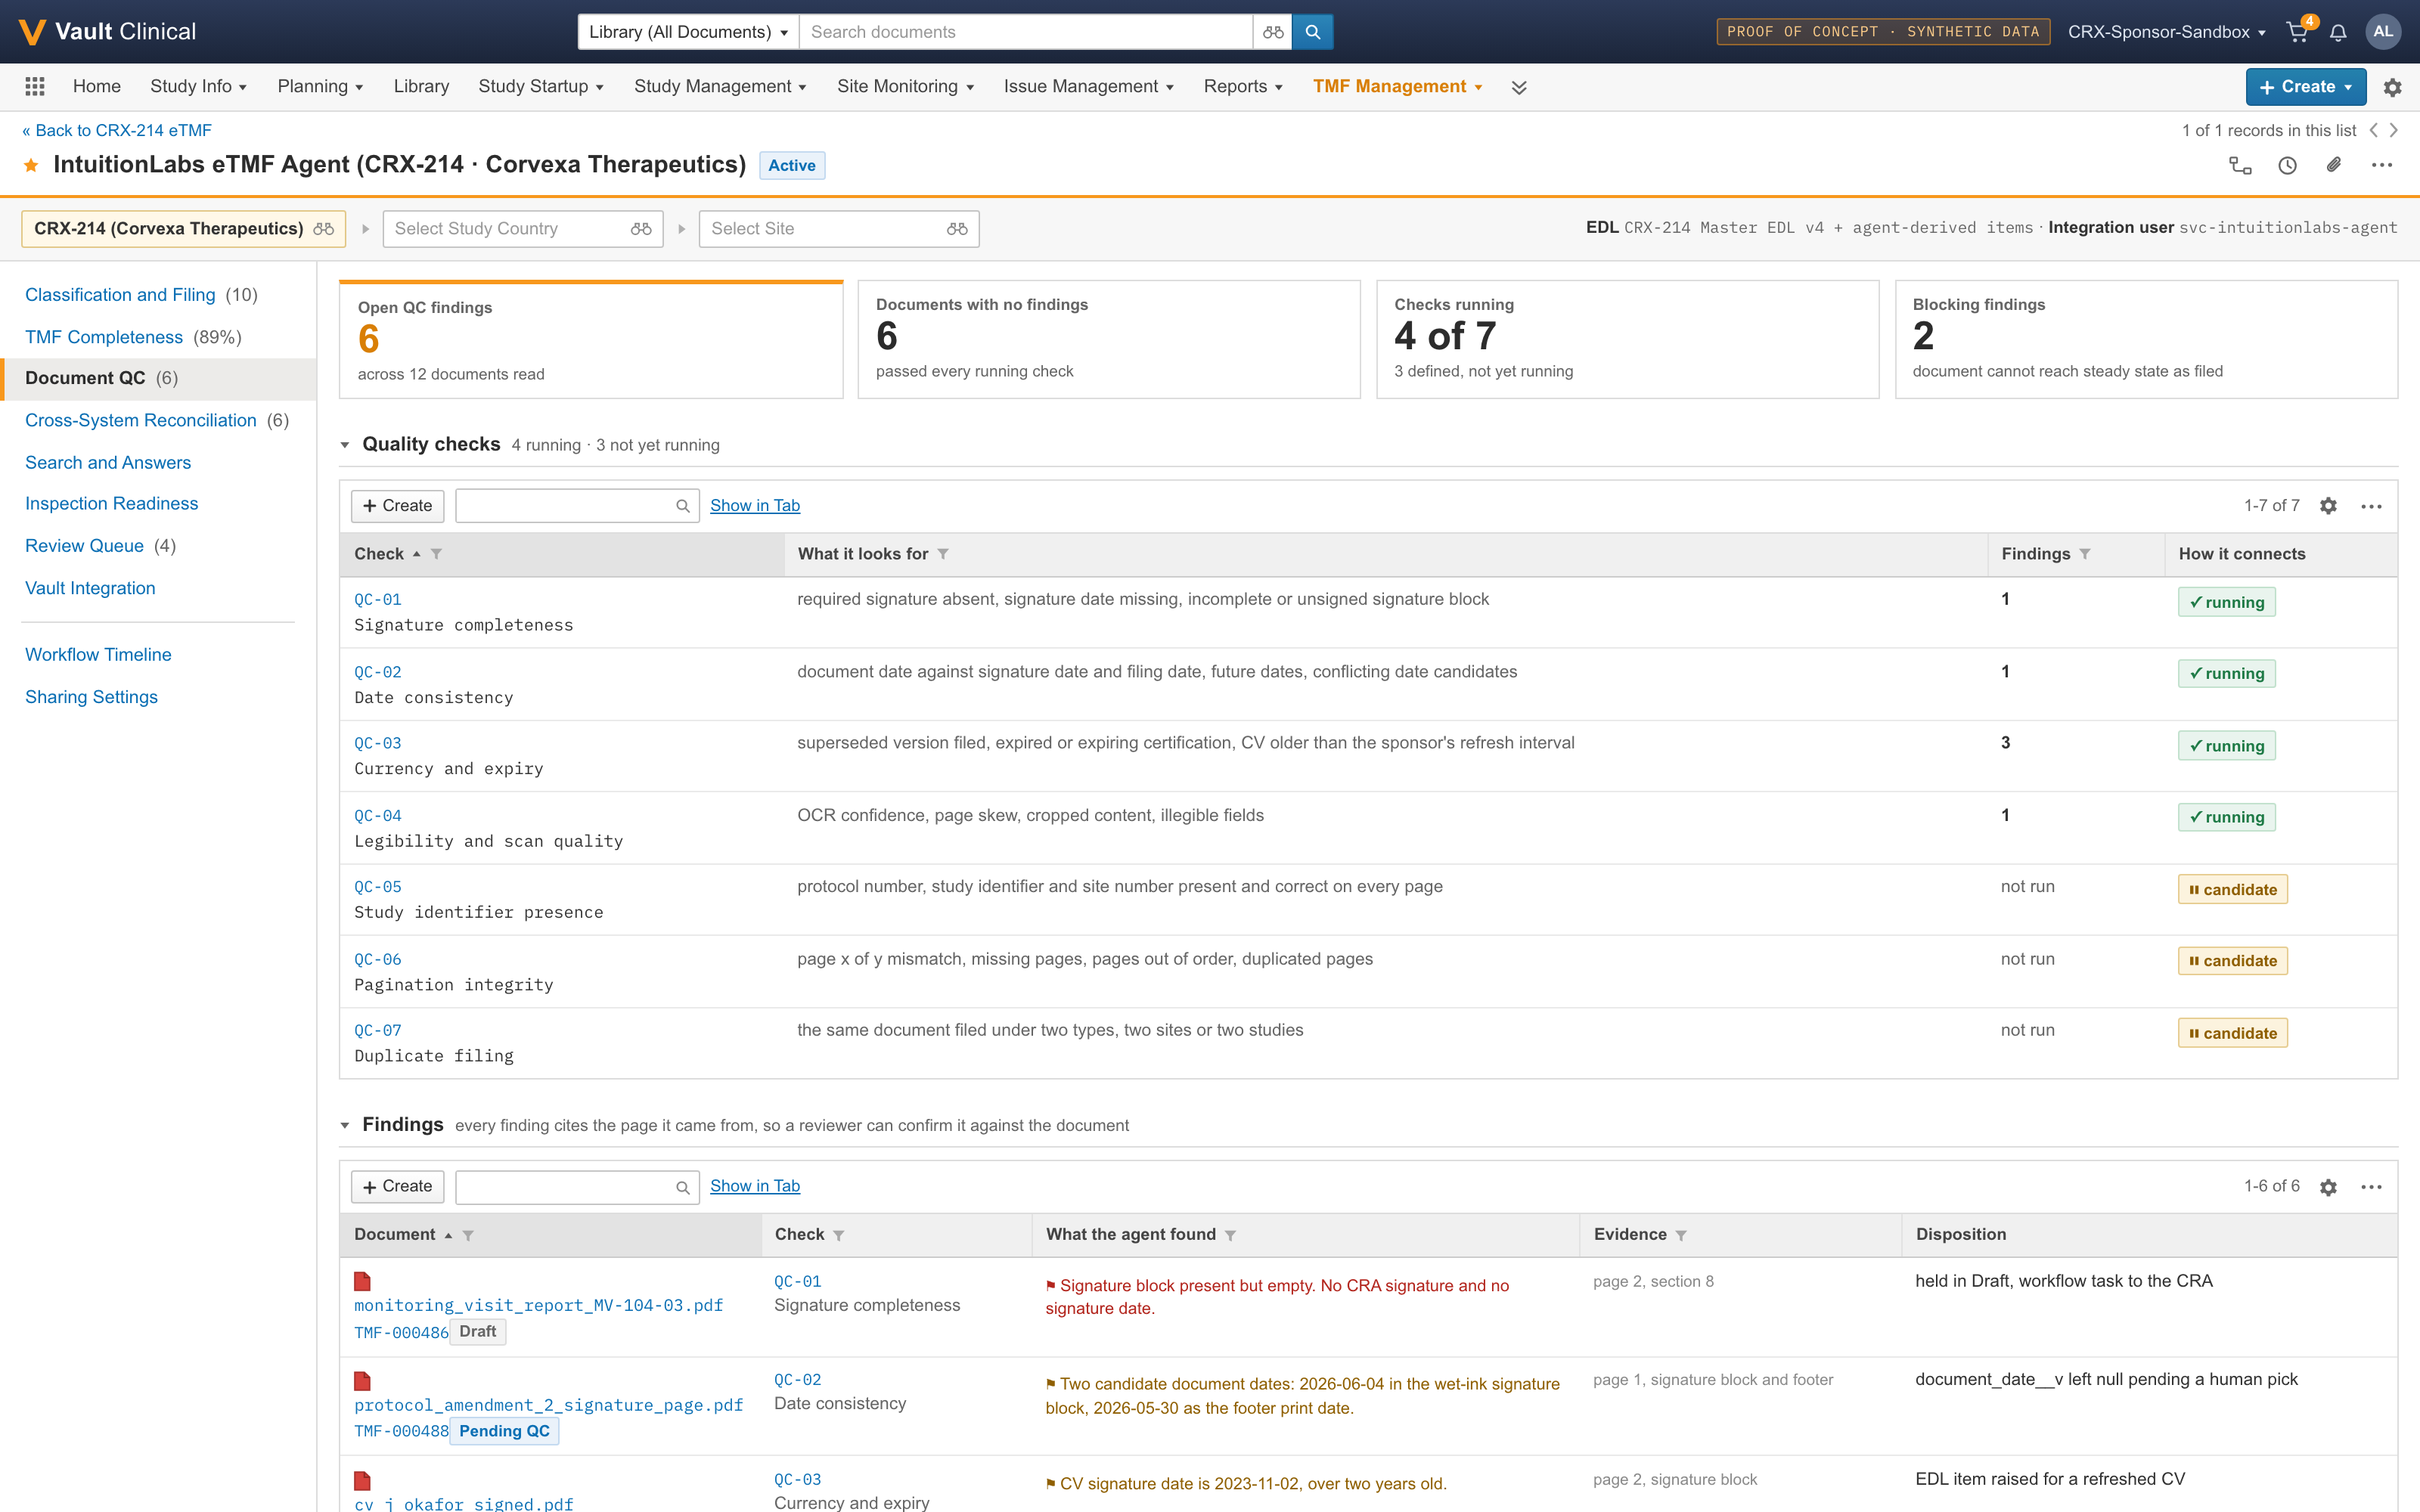Open Cross-System Reconciliation section
Screen dimensions: 2420x1512
pyautogui.click(x=141, y=421)
